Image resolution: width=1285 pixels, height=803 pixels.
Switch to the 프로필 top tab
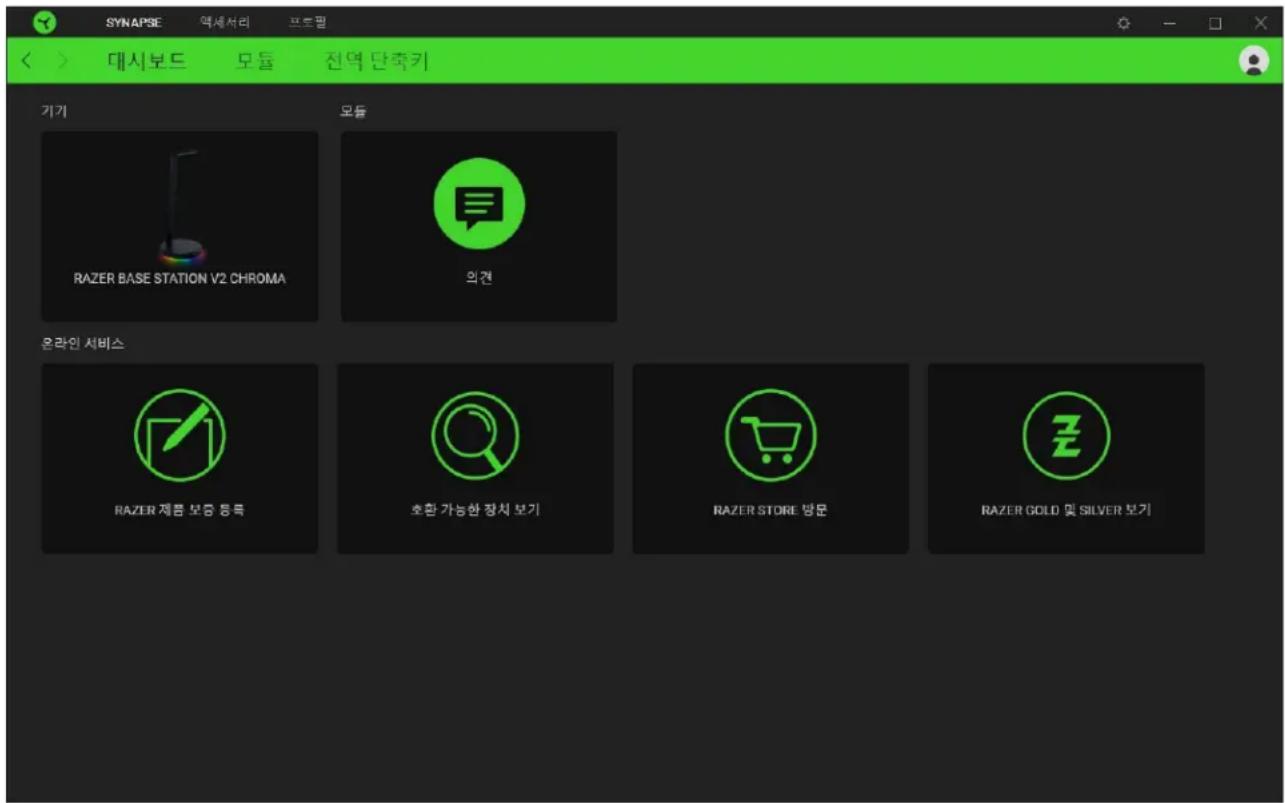[308, 22]
